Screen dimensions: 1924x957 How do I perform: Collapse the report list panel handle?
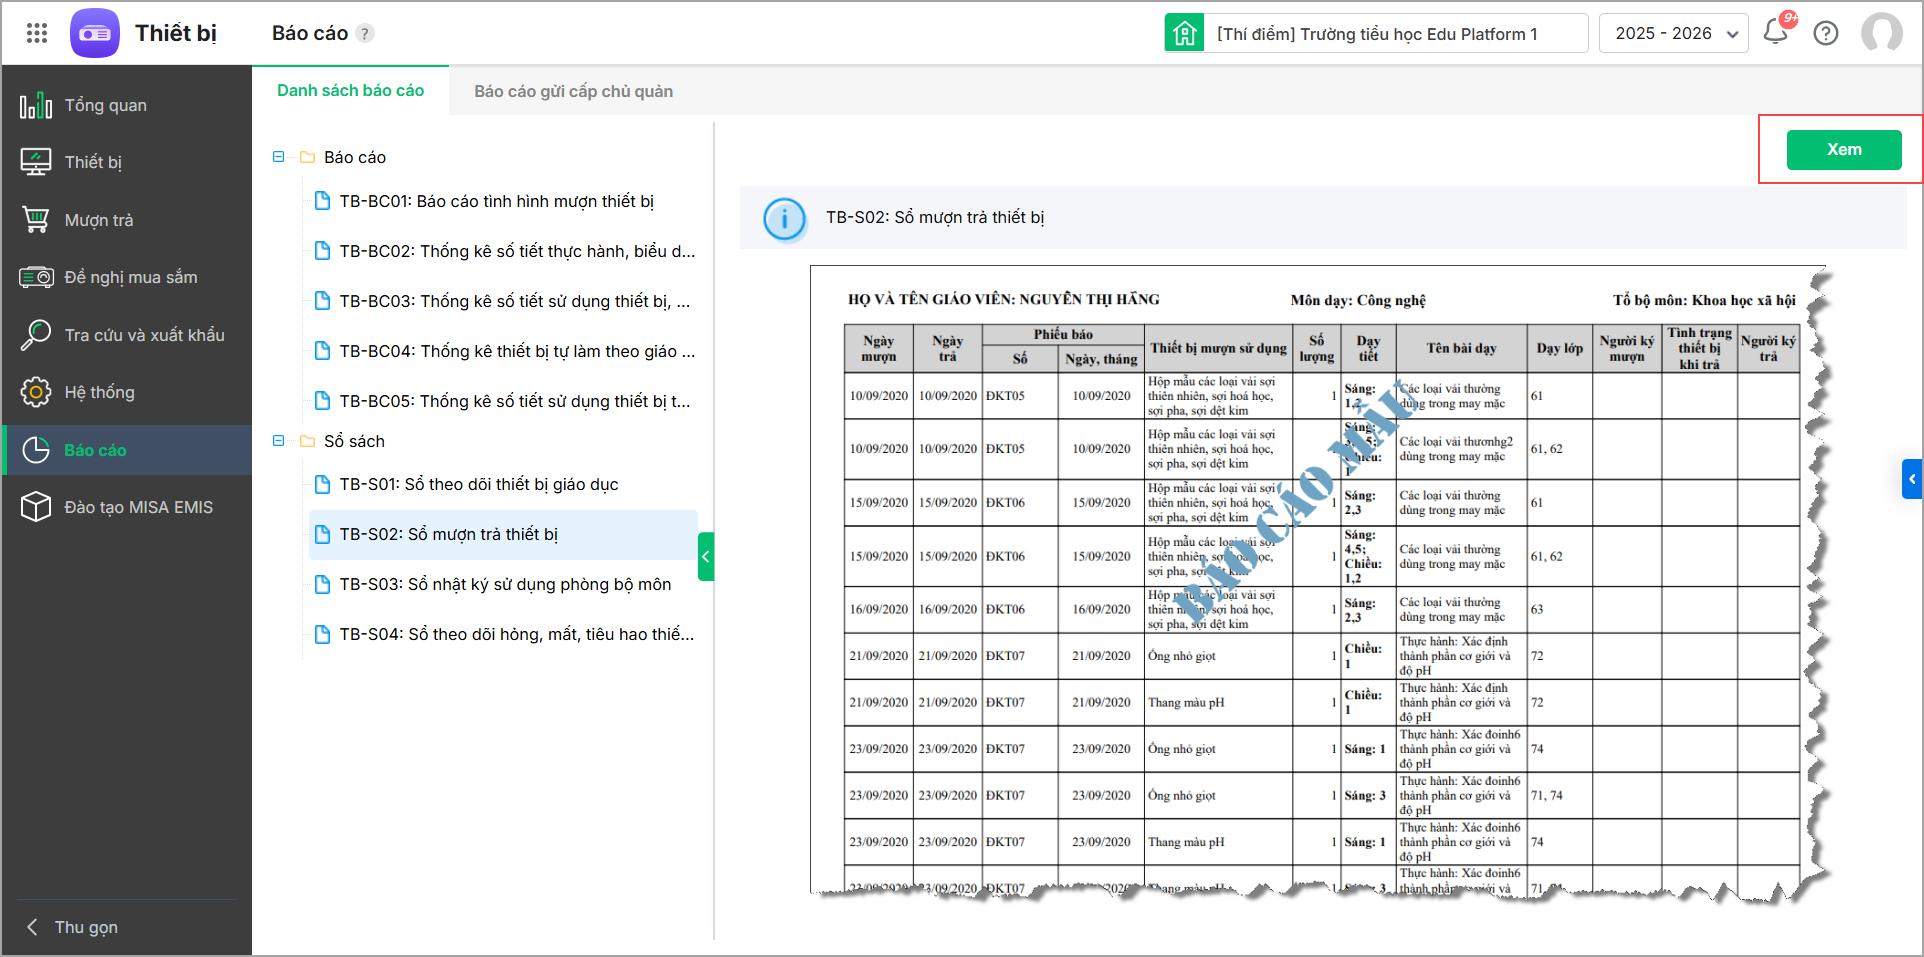click(705, 557)
